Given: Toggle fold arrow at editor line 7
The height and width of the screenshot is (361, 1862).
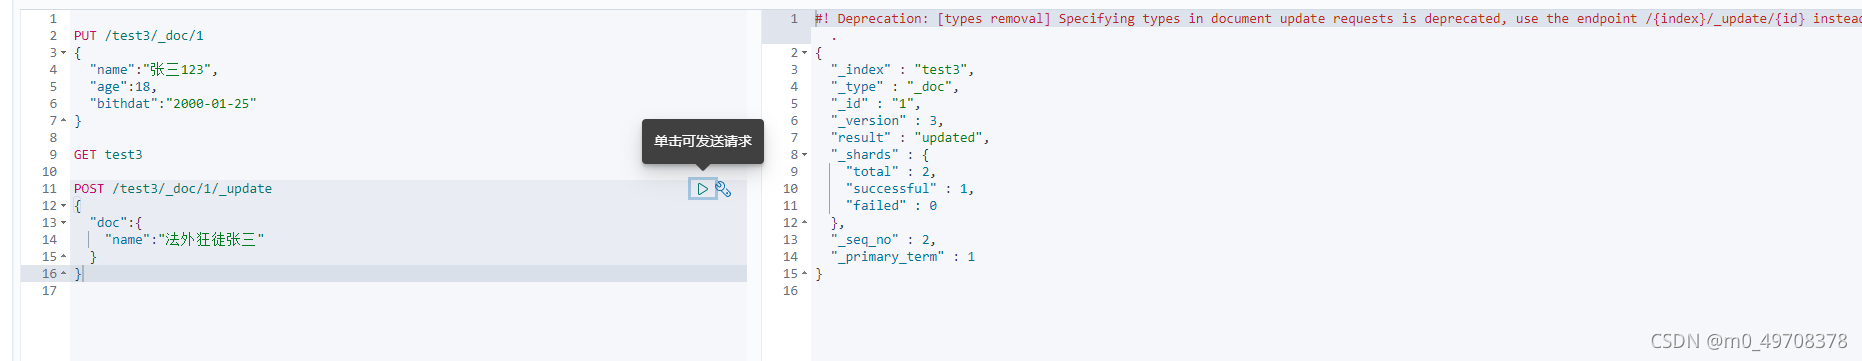Looking at the screenshot, I should tap(64, 121).
